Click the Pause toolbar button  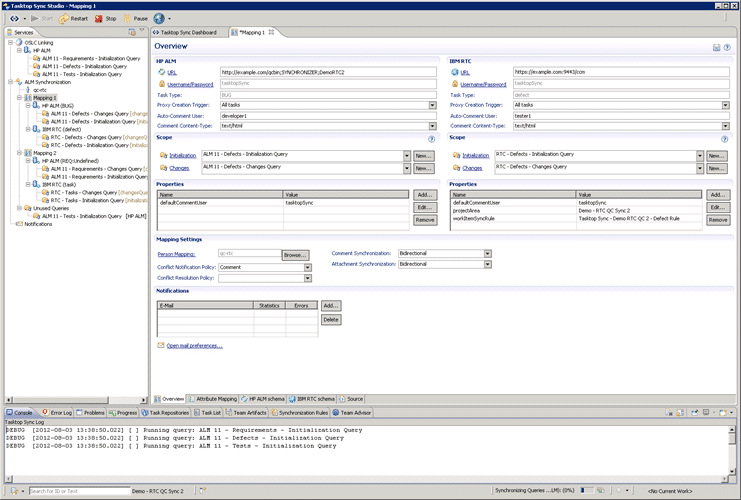[136, 18]
